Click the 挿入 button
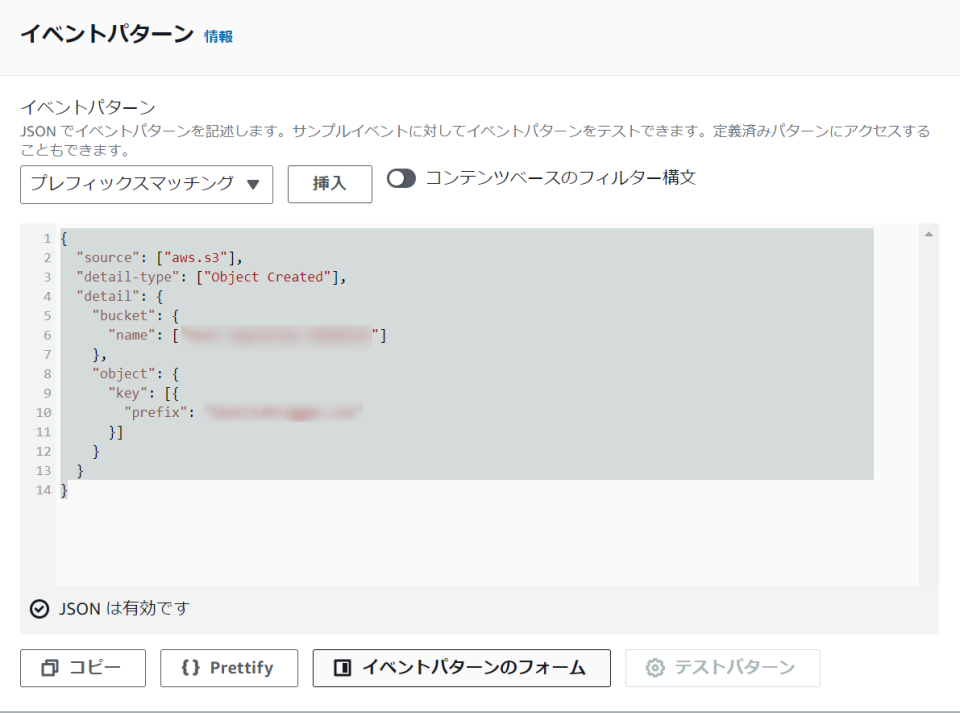 pyautogui.click(x=329, y=184)
